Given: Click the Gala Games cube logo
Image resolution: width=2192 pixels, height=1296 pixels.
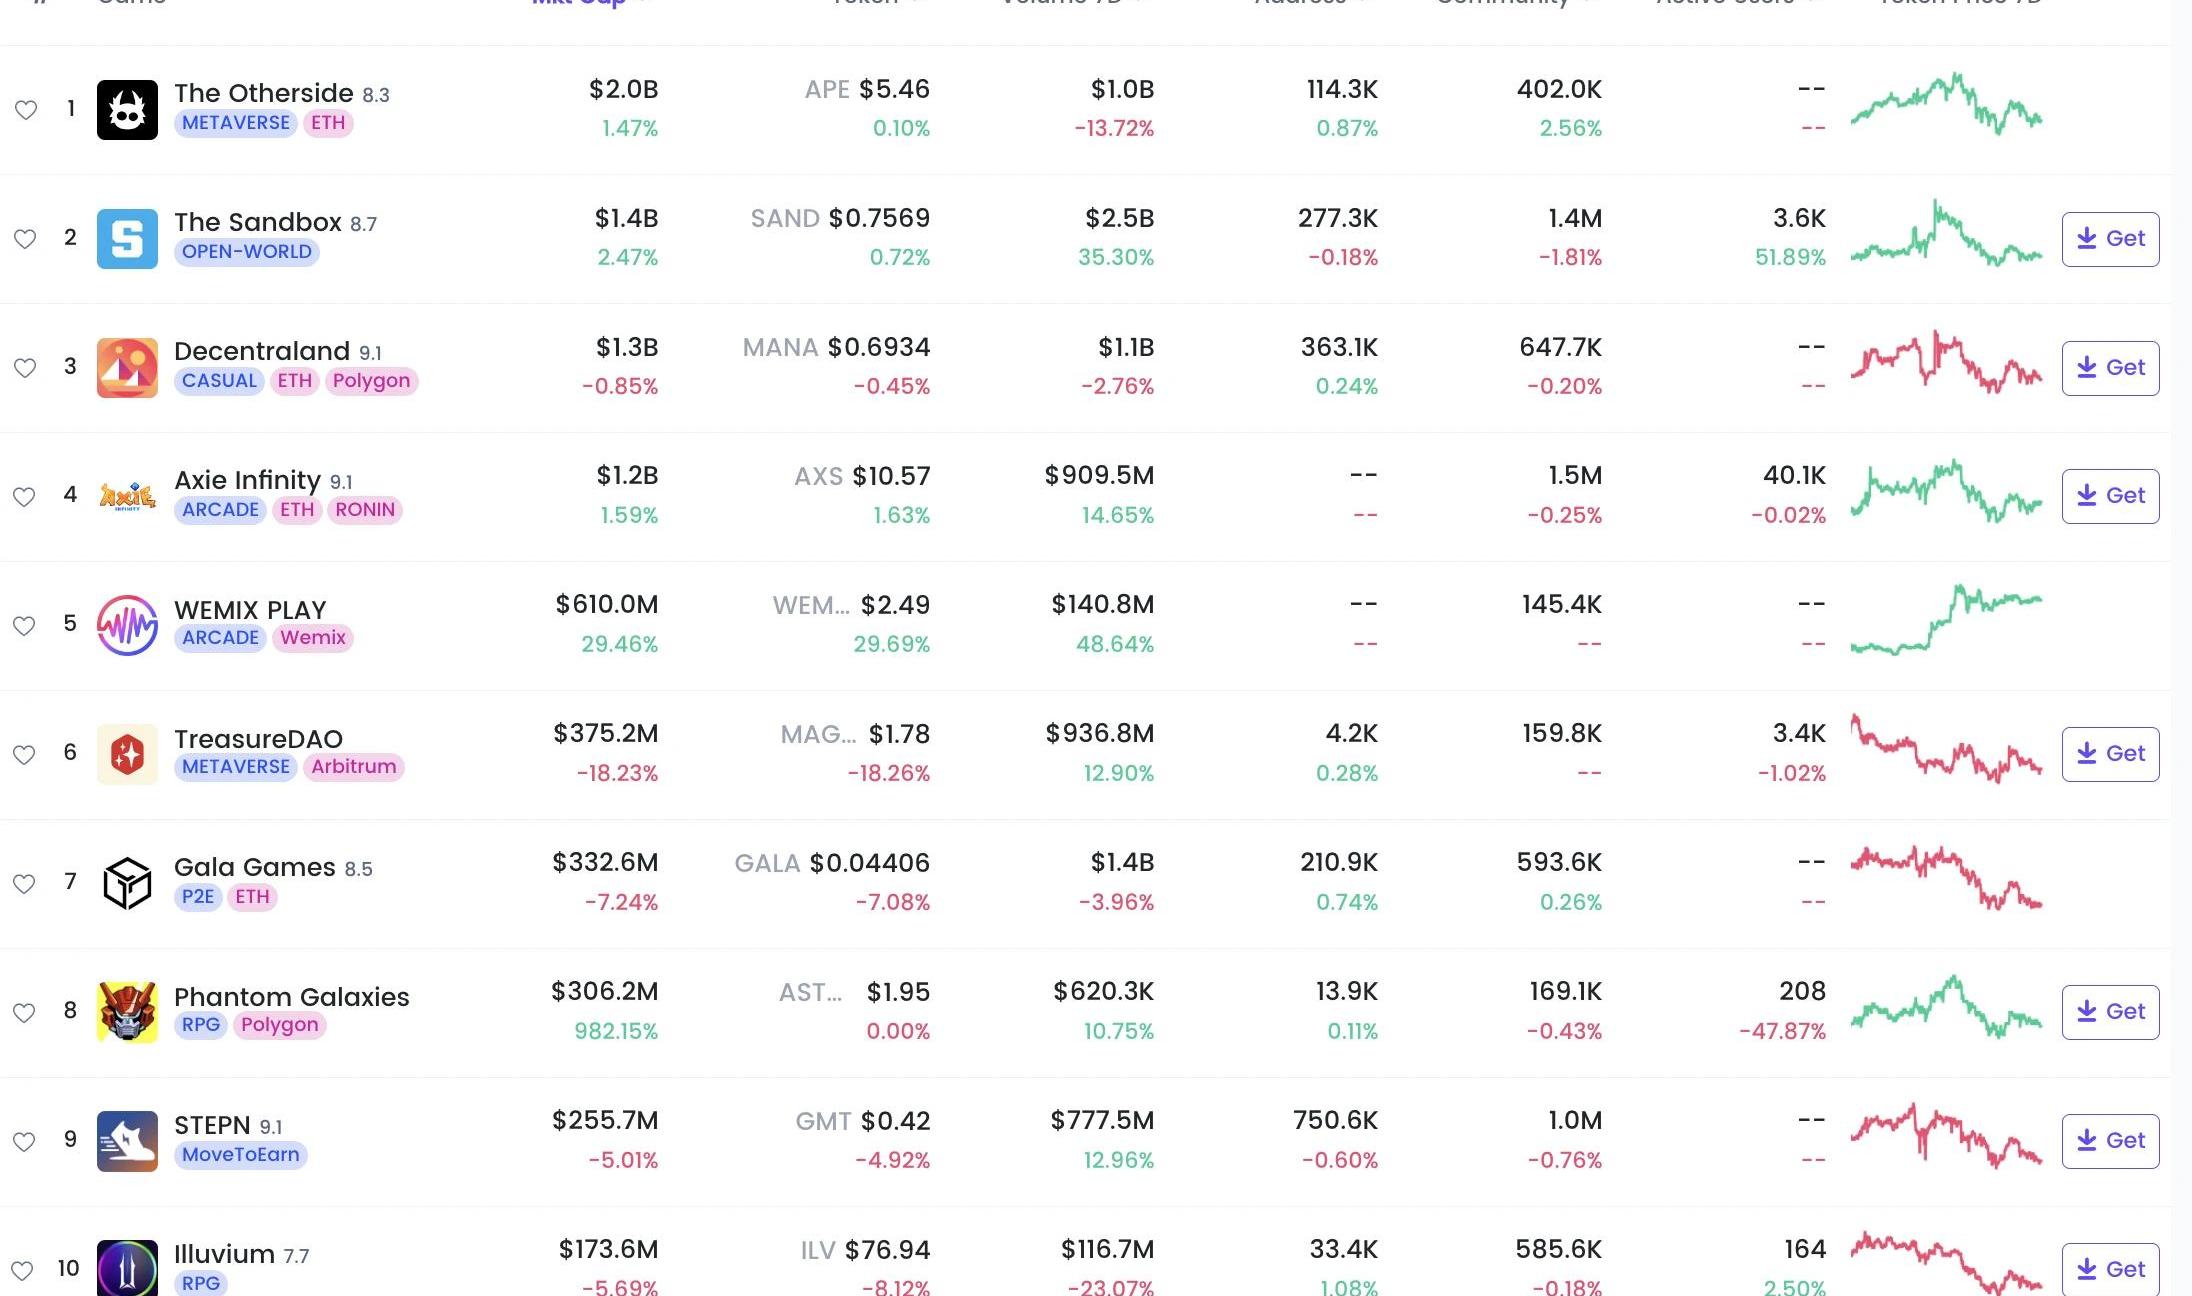Looking at the screenshot, I should (127, 883).
